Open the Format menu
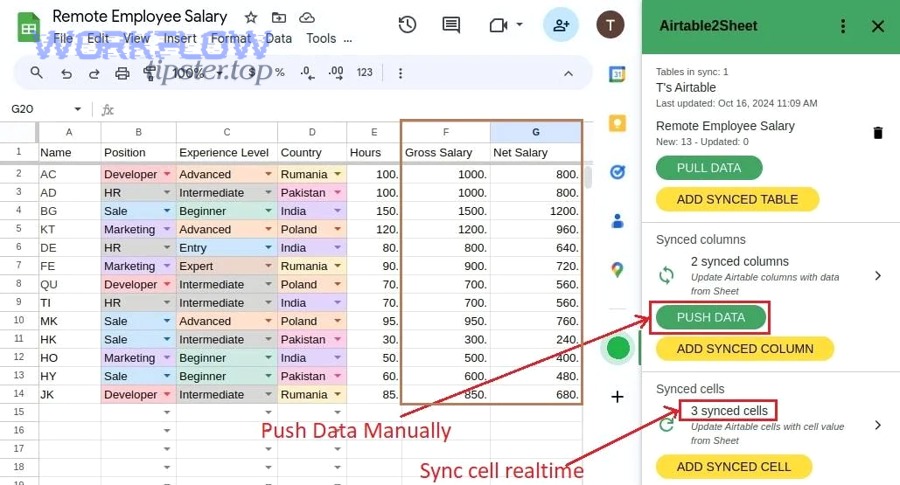Screen dimensions: 900x485 tap(231, 38)
